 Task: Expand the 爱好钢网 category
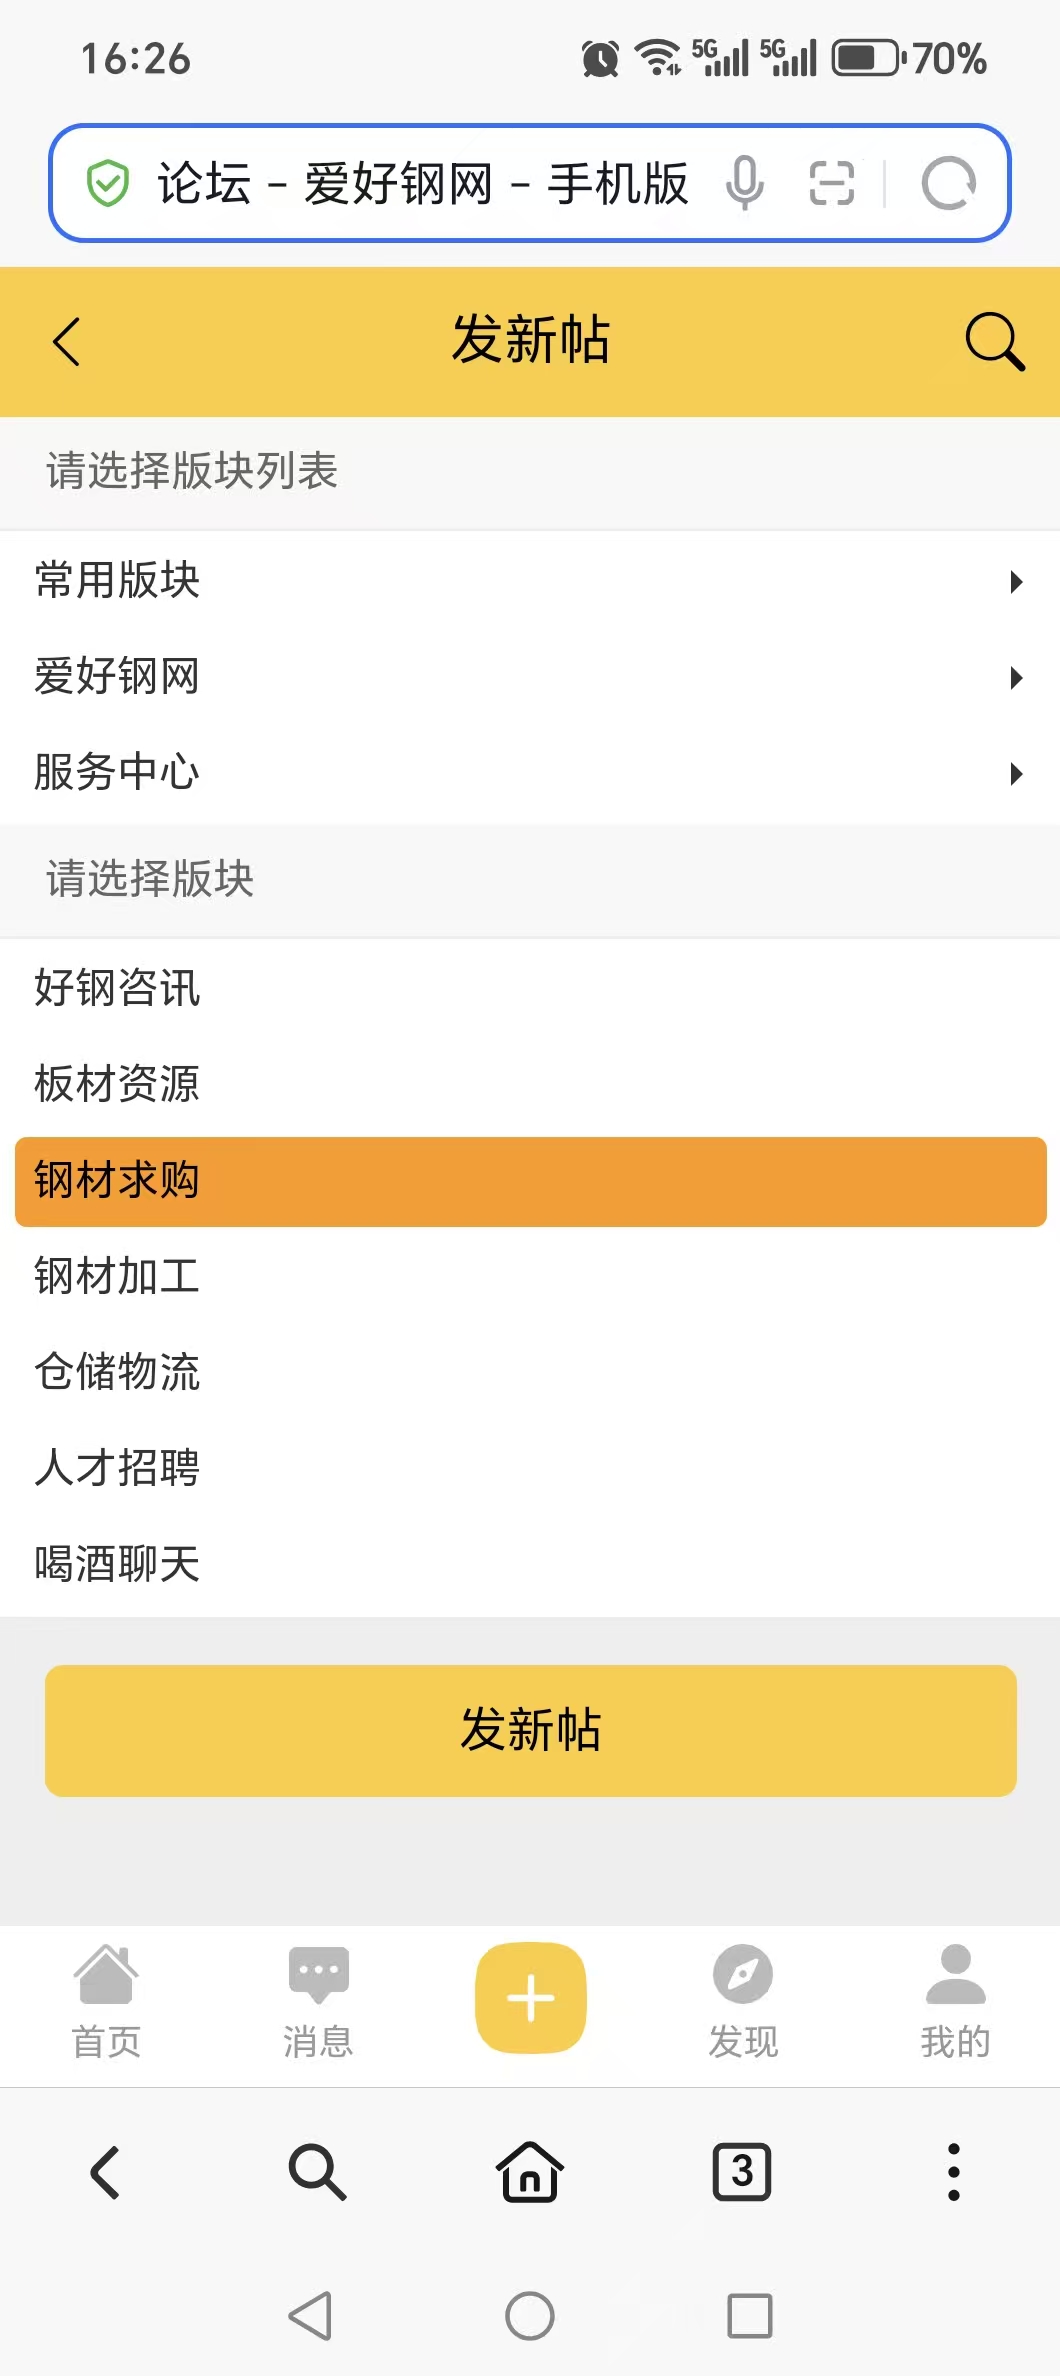[x=530, y=677]
